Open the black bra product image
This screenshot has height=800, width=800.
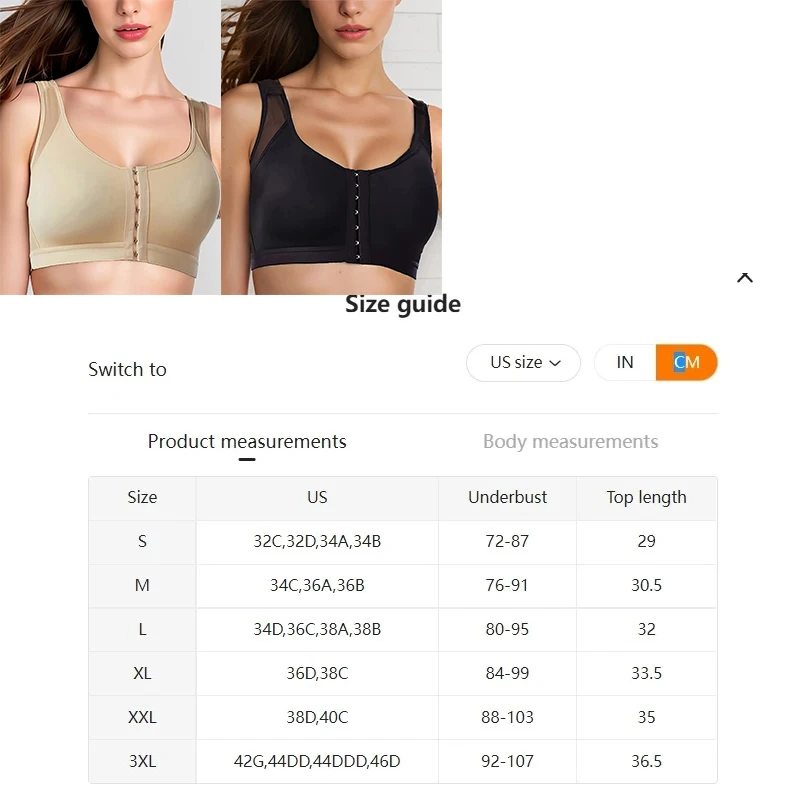pyautogui.click(x=332, y=147)
